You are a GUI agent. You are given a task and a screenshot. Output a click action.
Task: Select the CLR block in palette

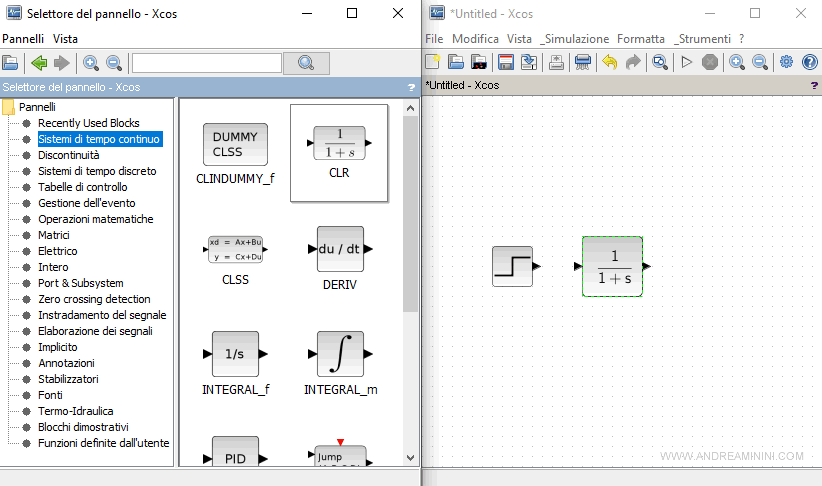(x=339, y=153)
